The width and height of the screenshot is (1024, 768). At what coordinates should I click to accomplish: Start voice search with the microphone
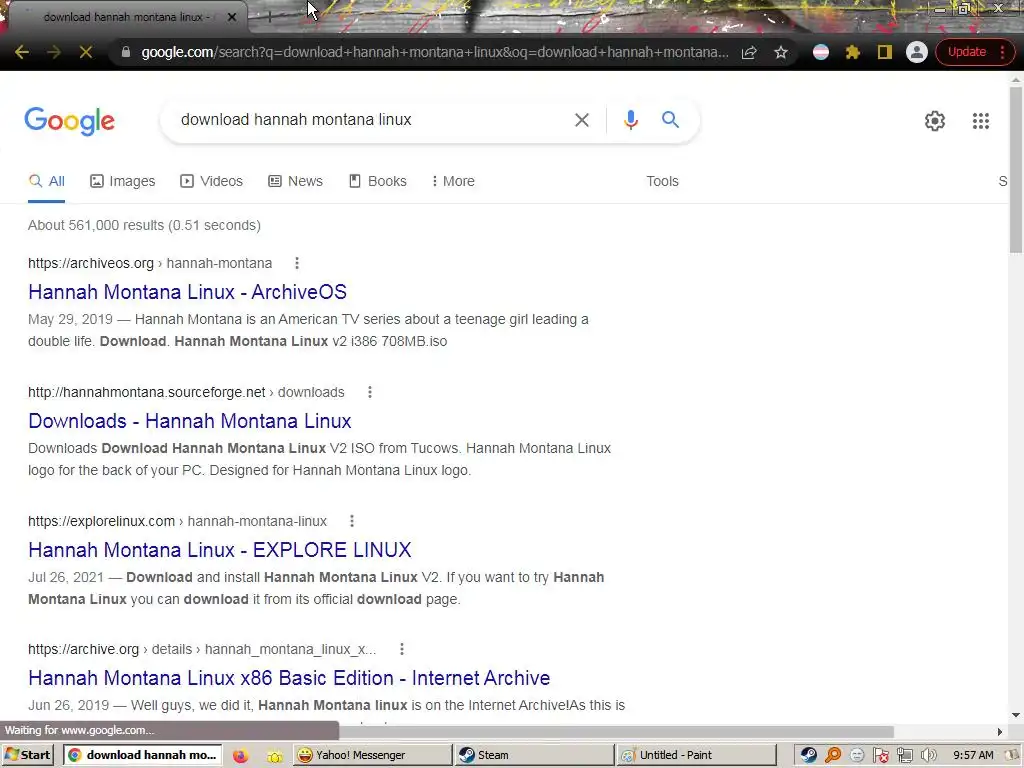[x=630, y=120]
